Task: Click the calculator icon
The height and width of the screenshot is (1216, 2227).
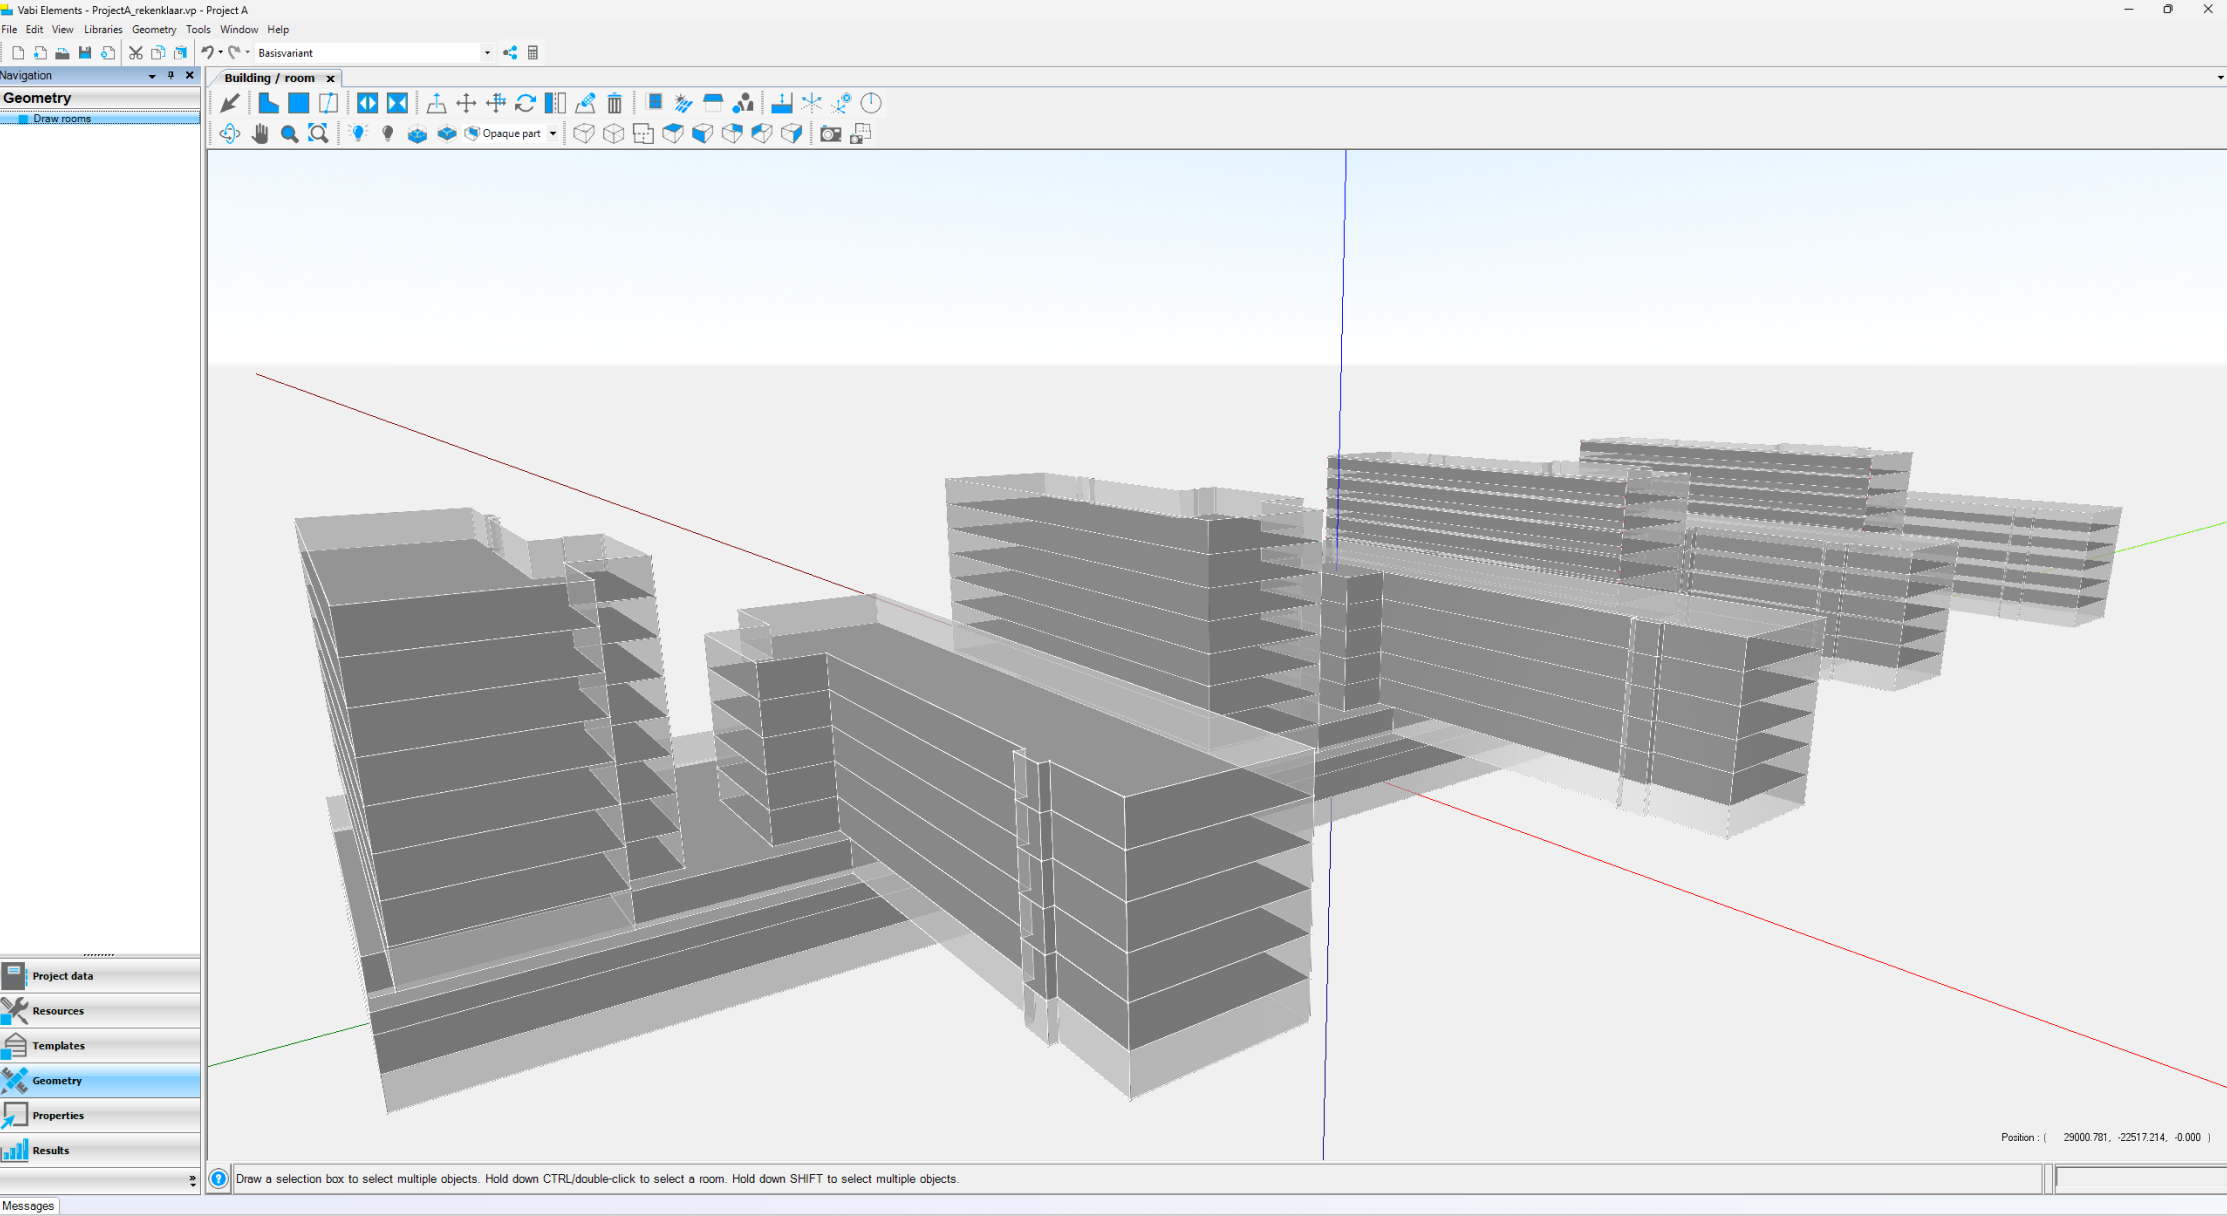Action: [x=533, y=53]
